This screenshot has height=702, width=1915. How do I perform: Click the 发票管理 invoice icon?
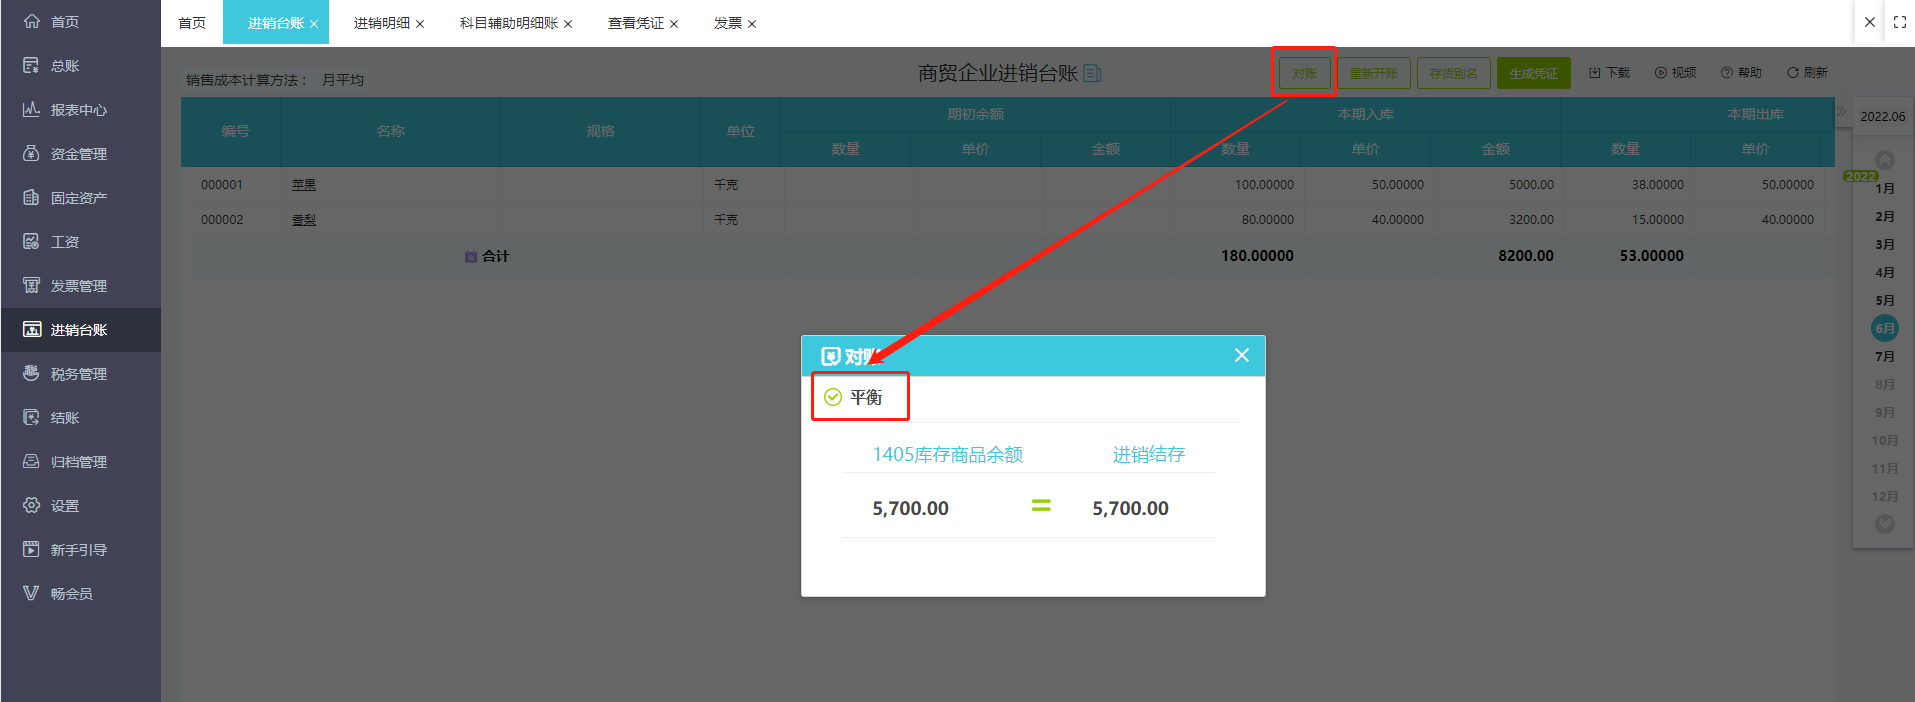(32, 285)
